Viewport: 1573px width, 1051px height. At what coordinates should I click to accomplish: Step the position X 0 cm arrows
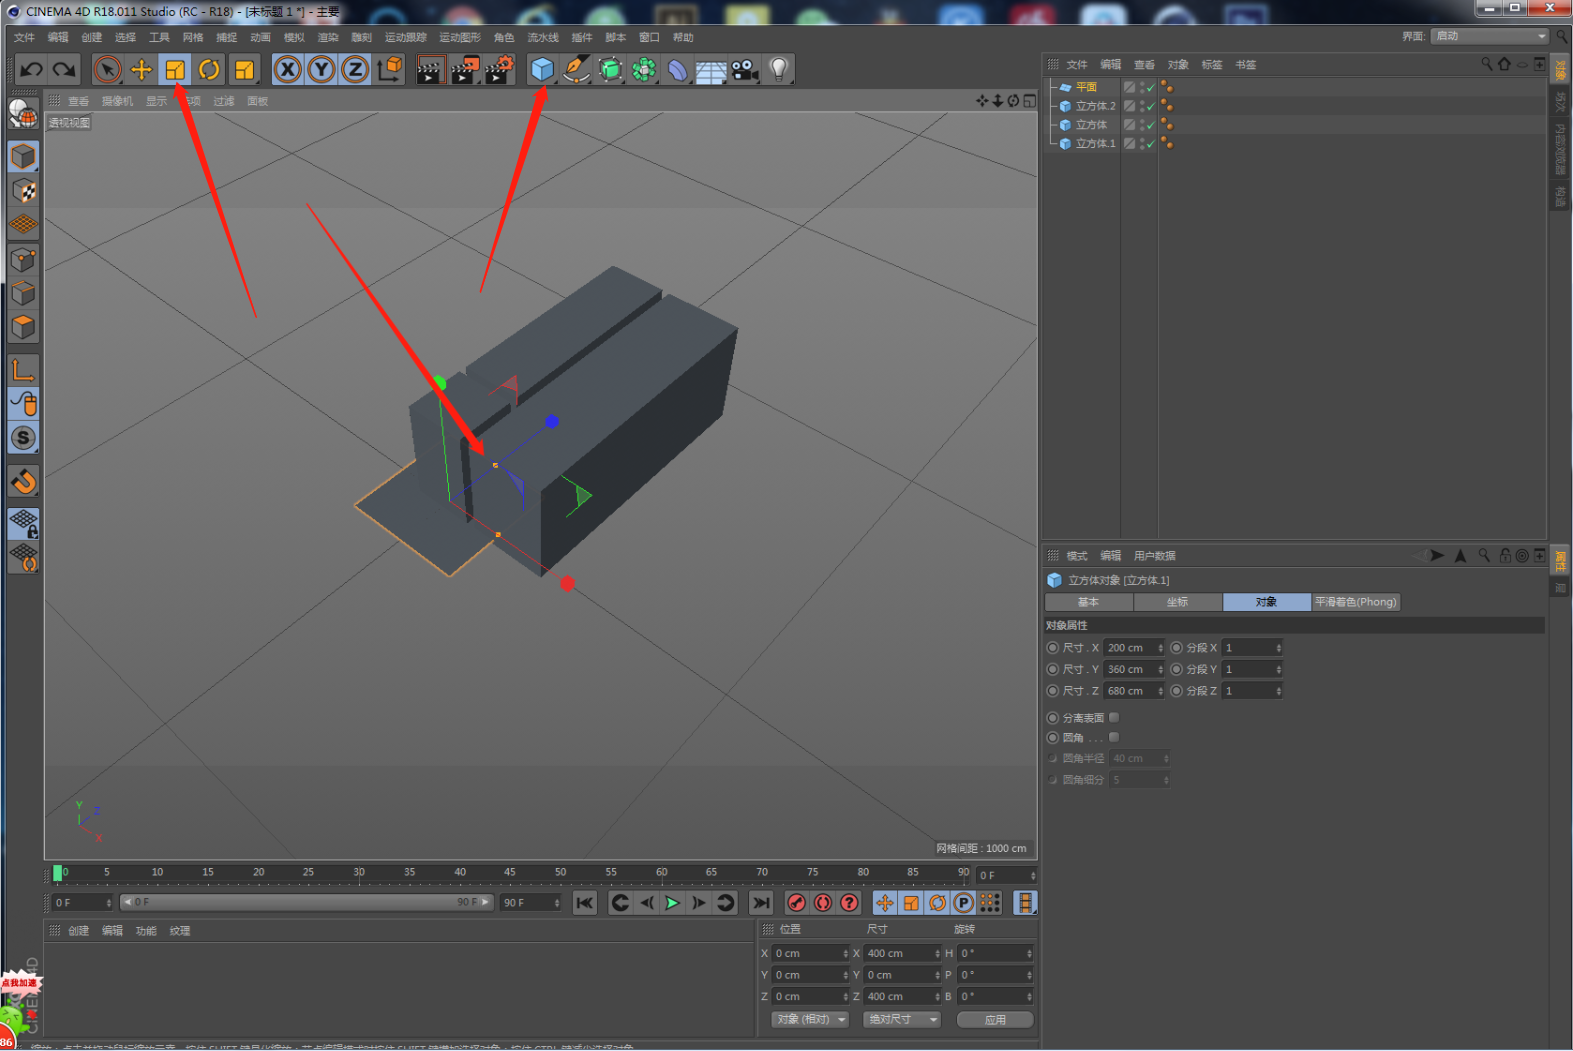[845, 953]
